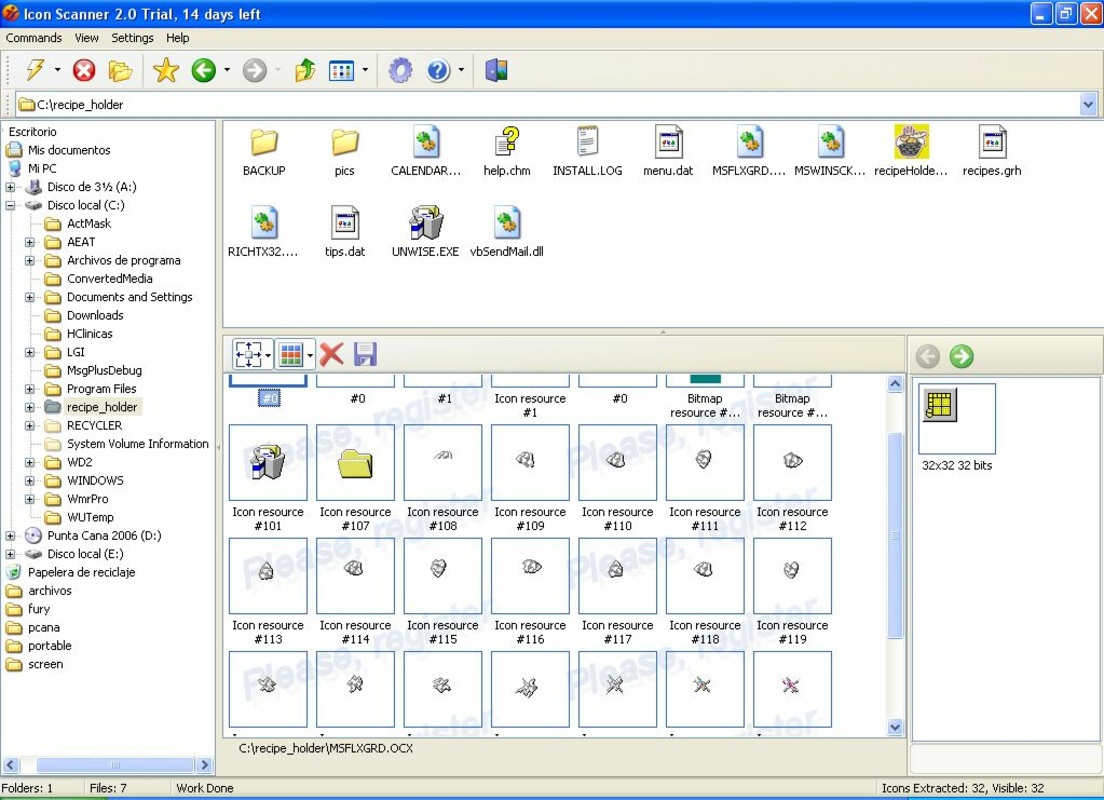Select the menu.dat file
1104x800 pixels.
click(668, 151)
